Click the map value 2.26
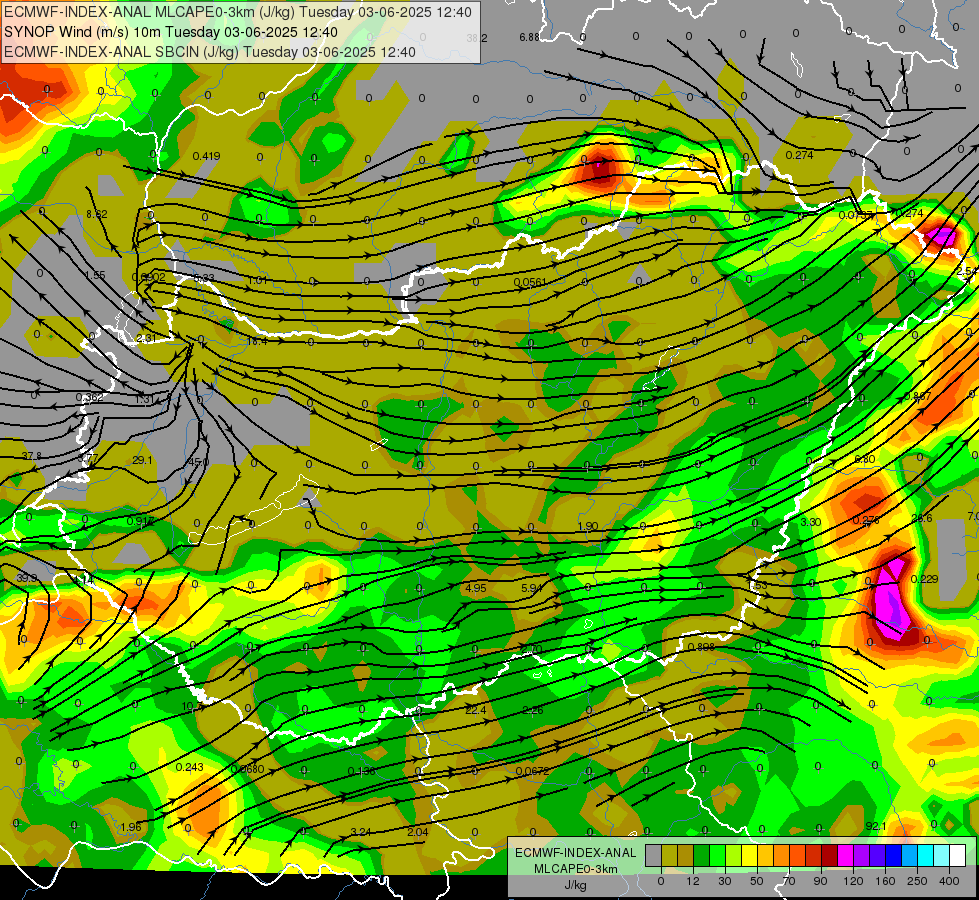This screenshot has width=979, height=900. coord(533,710)
